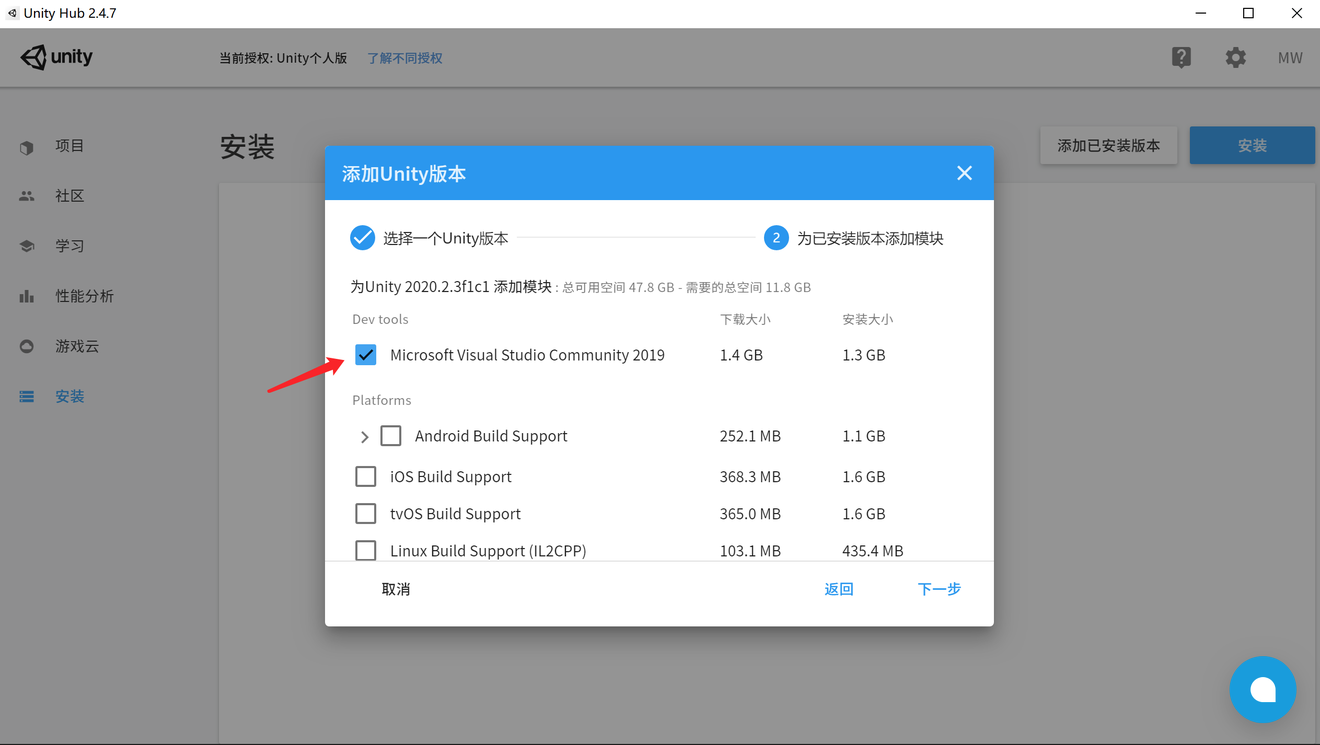The height and width of the screenshot is (745, 1320).
Task: Click 返回 to go back
Action: point(839,589)
